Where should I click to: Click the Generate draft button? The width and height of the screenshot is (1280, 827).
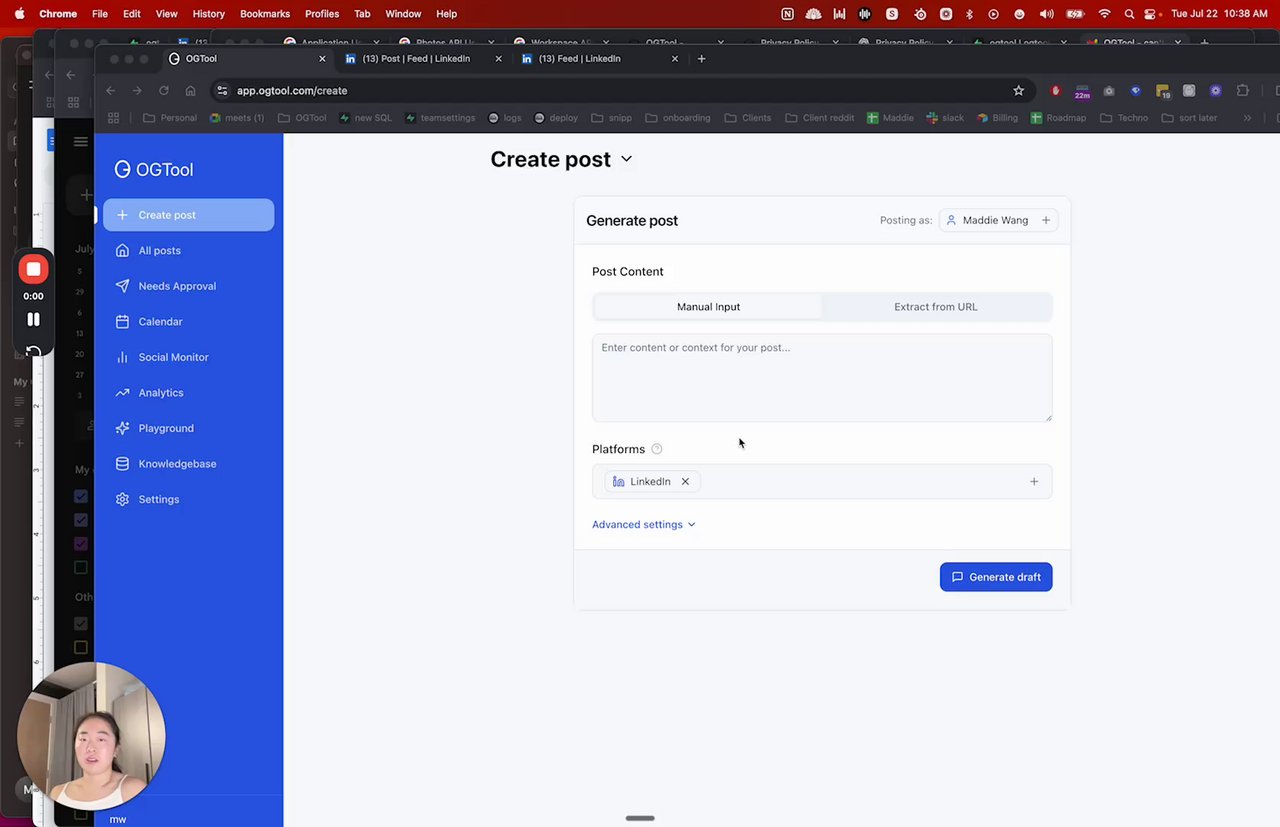(996, 577)
